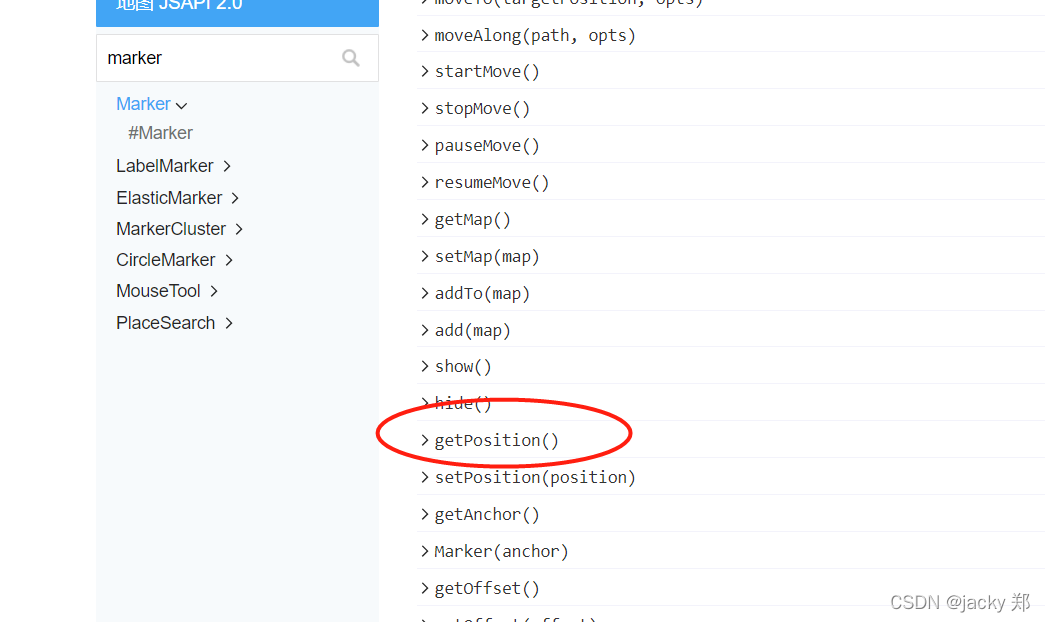The height and width of the screenshot is (622, 1045).
Task: Click the arrow beside getOffset()
Action: [x=425, y=588]
